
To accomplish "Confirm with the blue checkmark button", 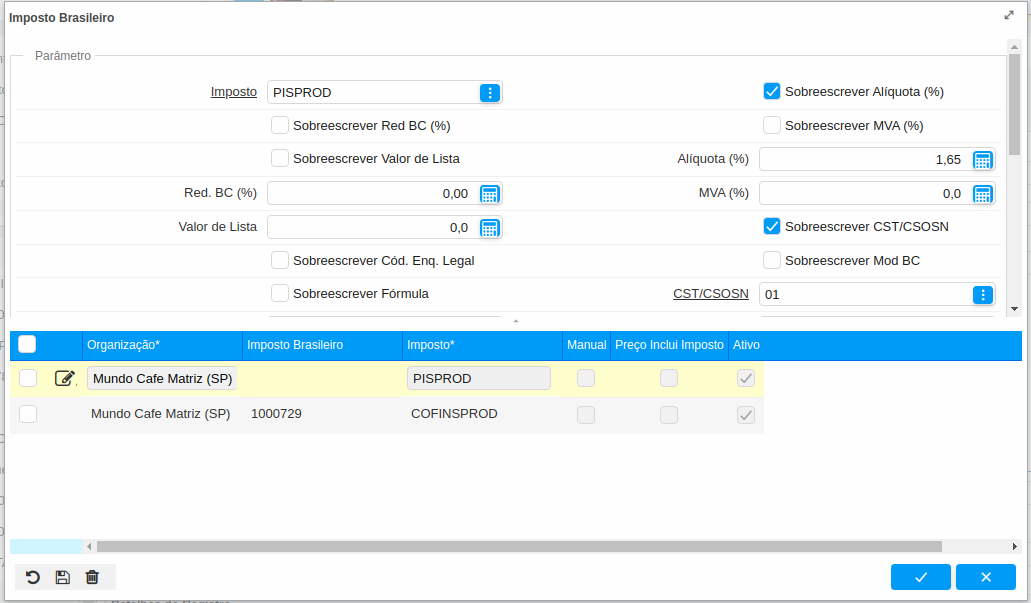I will point(921,577).
